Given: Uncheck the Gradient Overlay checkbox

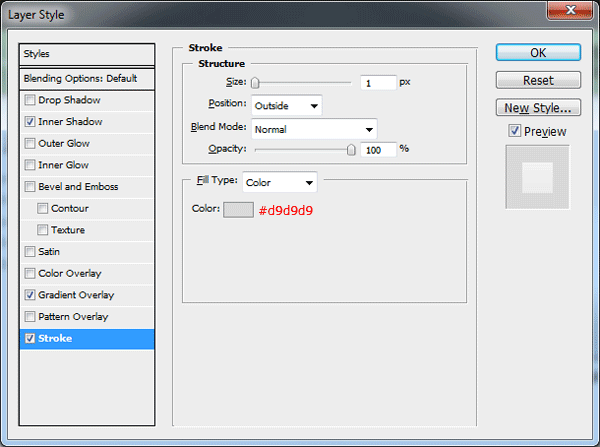Looking at the screenshot, I should coord(29,295).
